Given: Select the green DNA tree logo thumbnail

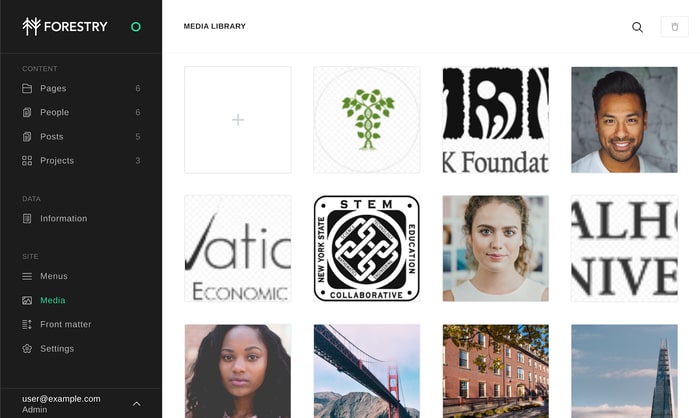Looking at the screenshot, I should pos(367,120).
